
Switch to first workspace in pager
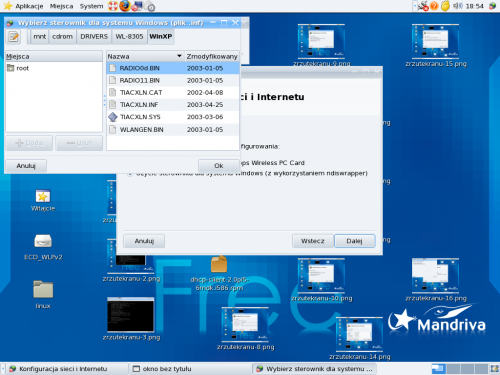(x=438, y=369)
